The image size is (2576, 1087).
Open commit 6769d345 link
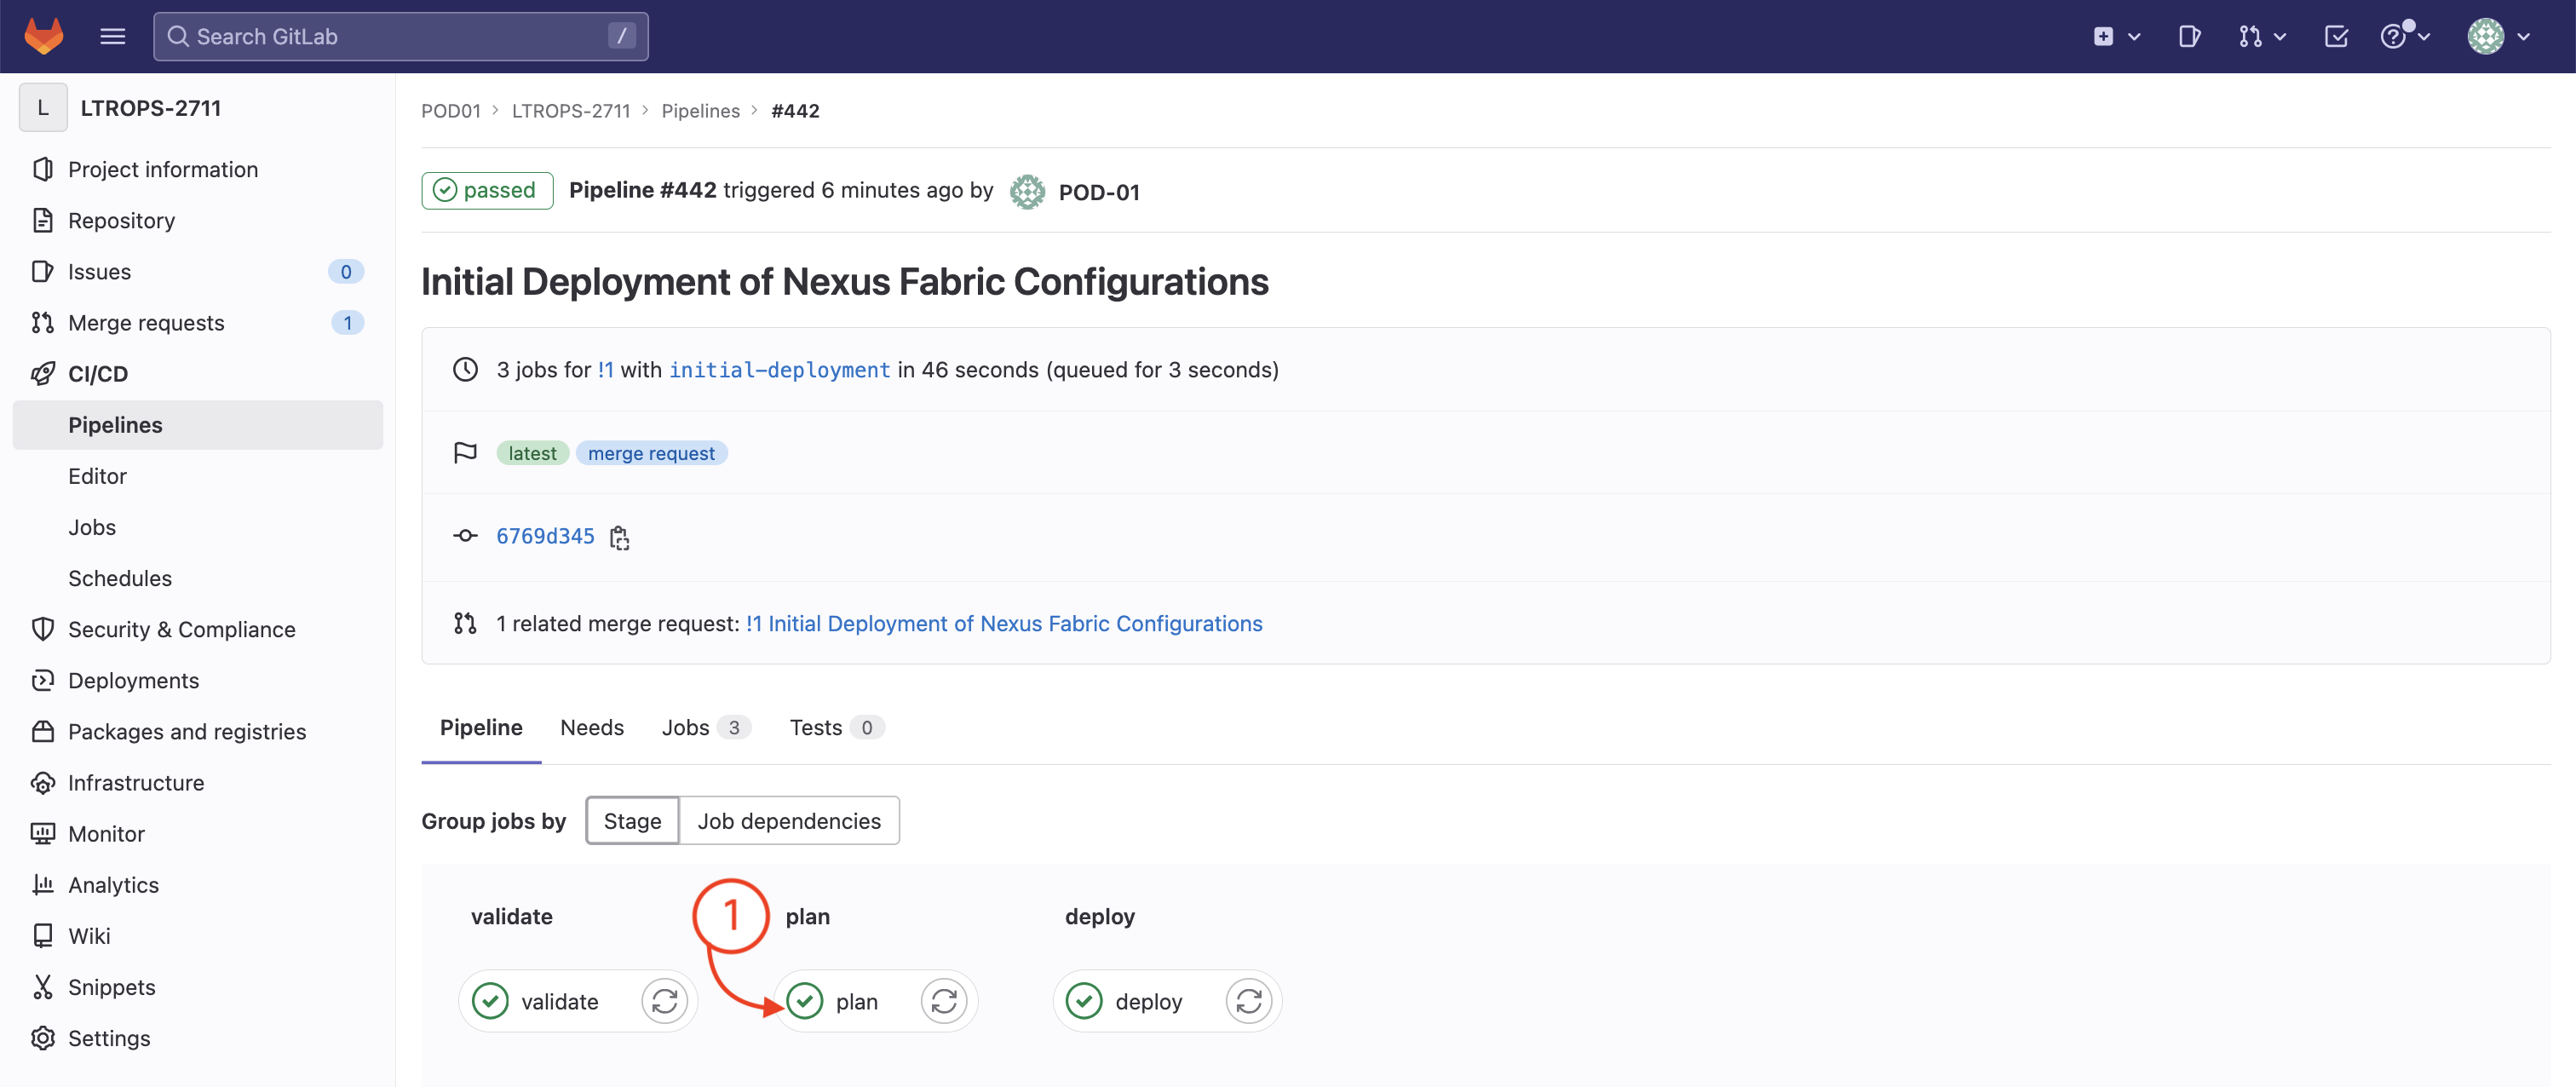(x=545, y=536)
